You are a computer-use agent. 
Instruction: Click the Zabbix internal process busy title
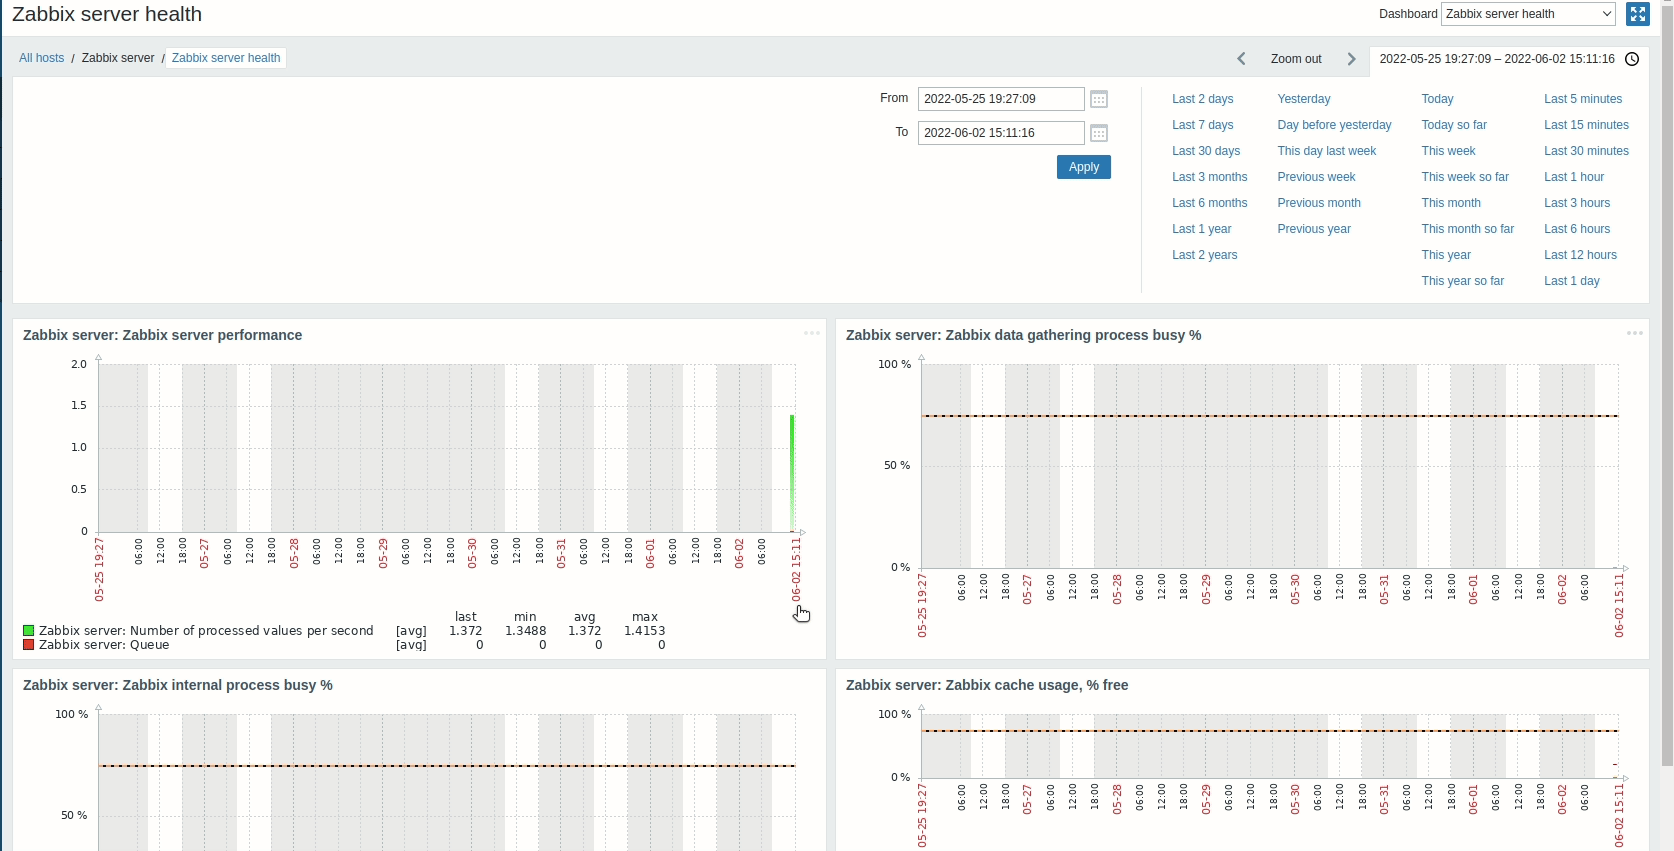pyautogui.click(x=178, y=685)
